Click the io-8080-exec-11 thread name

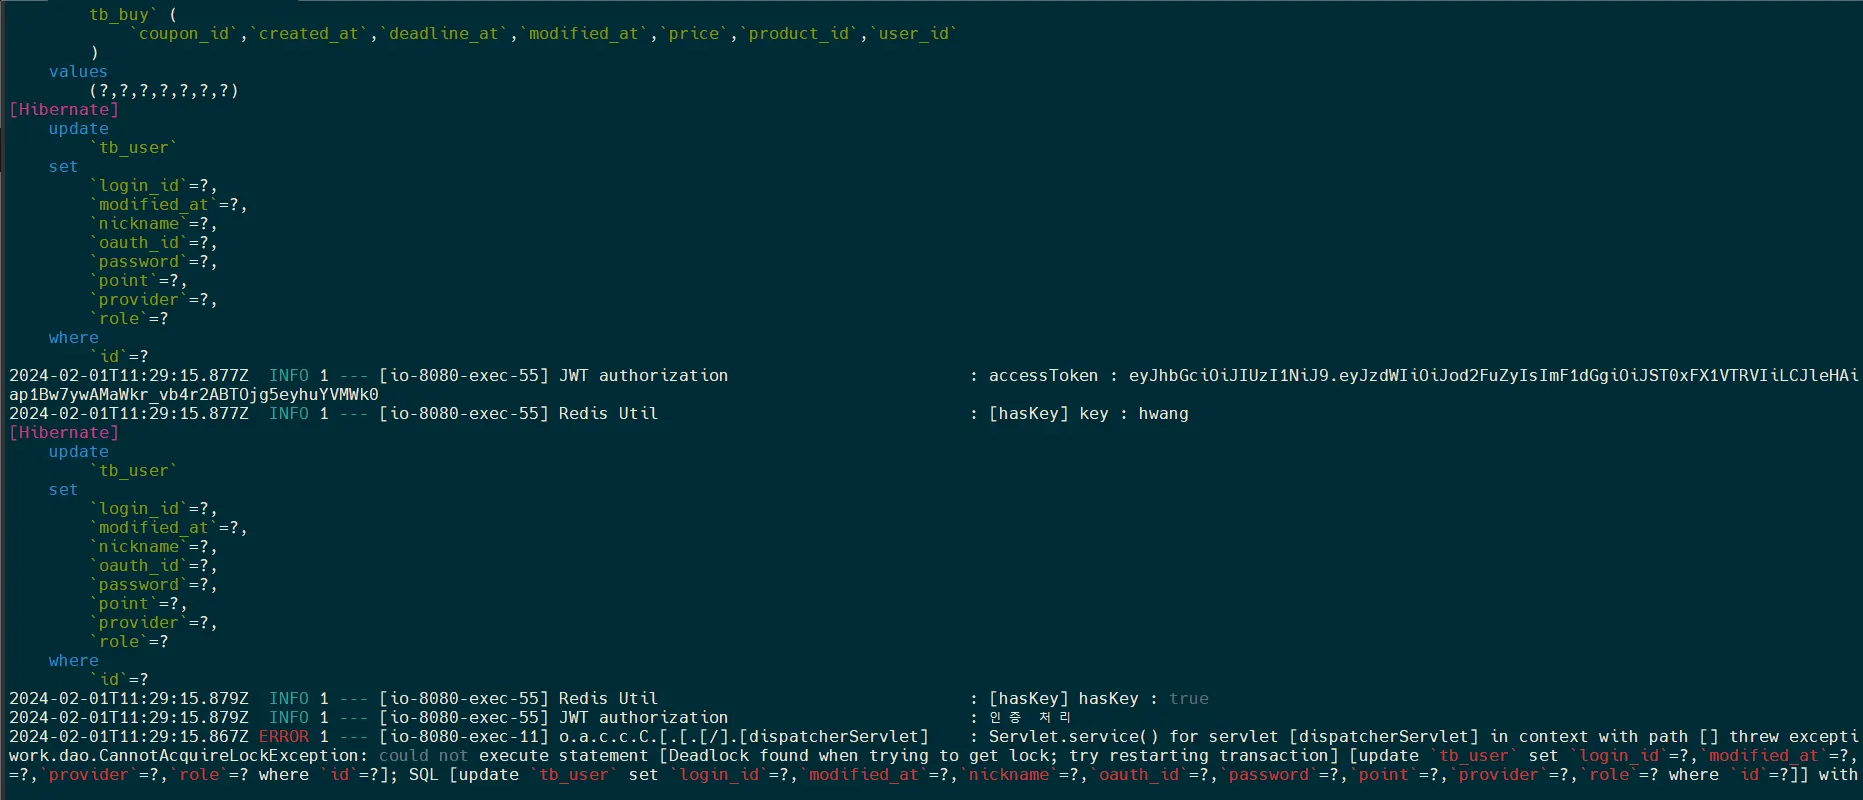point(464,737)
